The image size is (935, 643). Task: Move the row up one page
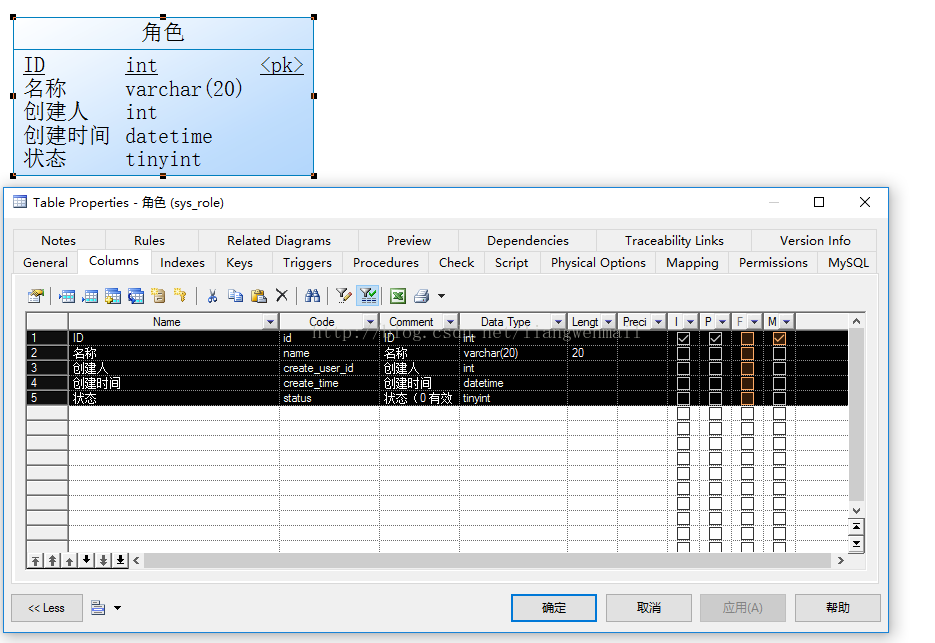[x=52, y=560]
